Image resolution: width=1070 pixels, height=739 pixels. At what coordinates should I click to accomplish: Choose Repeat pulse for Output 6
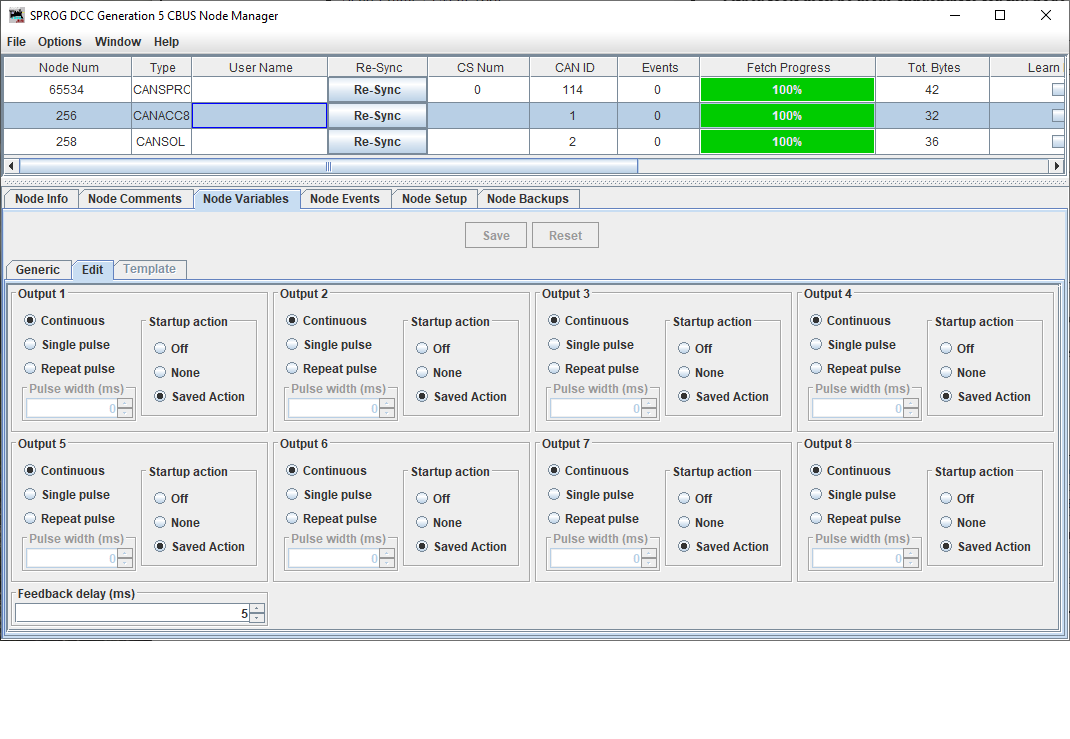[292, 518]
